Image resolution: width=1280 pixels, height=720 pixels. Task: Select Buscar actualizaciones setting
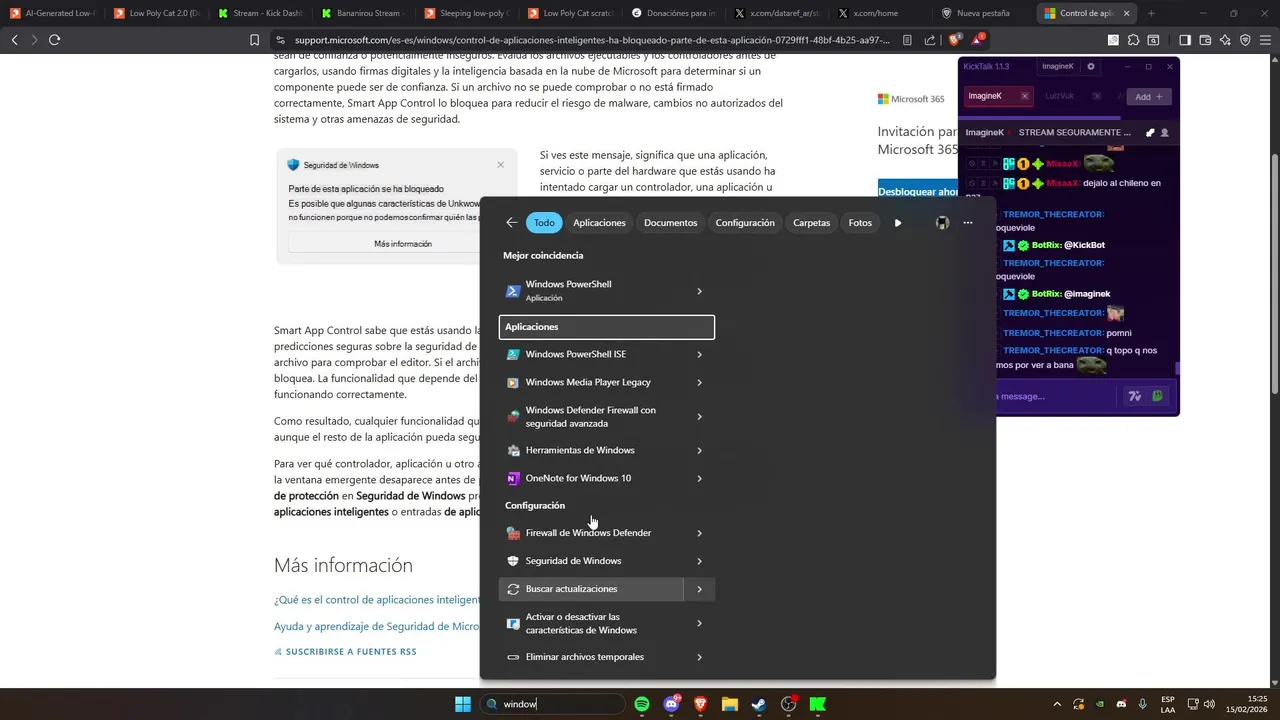(591, 589)
